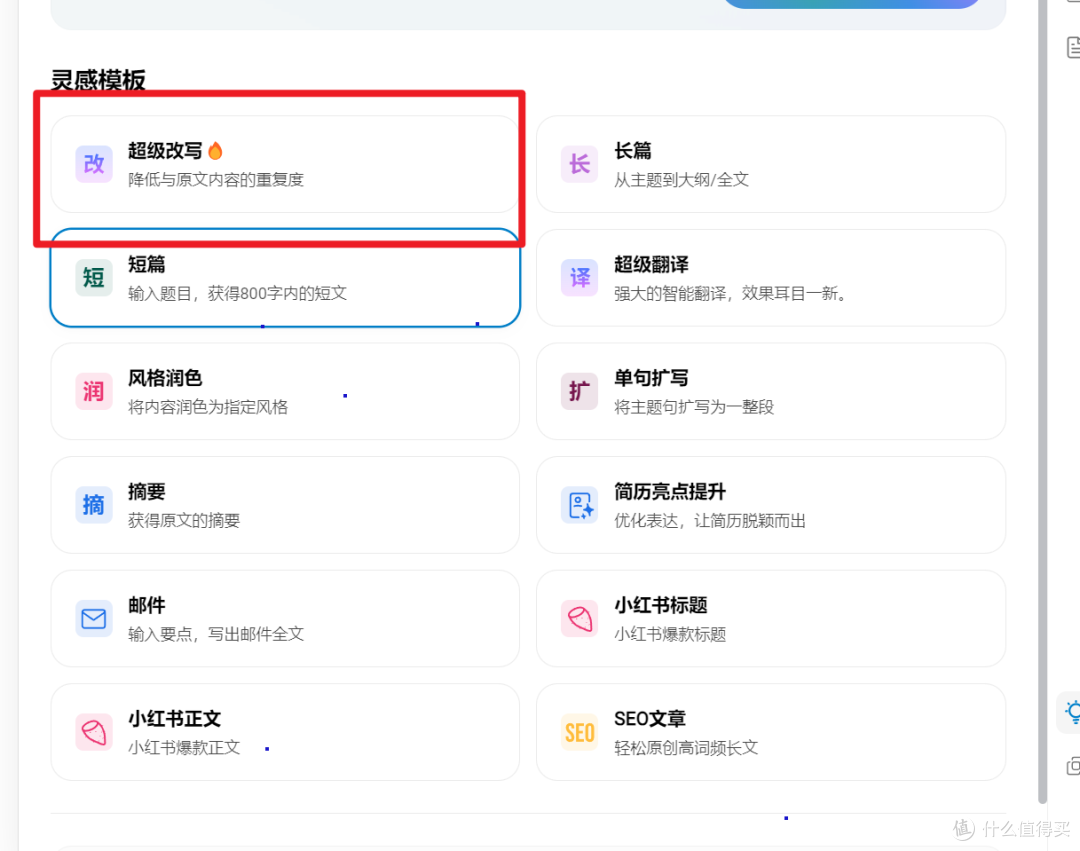Click the text 强大的智能翻译，效果耳目一新。
The height and width of the screenshot is (851, 1080).
pyautogui.click(x=731, y=293)
